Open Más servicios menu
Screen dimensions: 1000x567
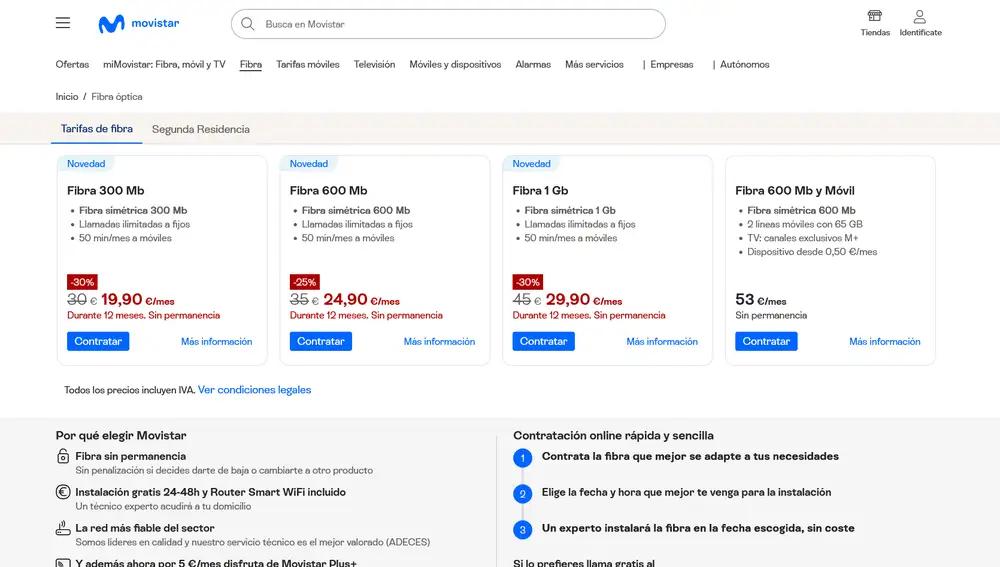[x=594, y=64]
